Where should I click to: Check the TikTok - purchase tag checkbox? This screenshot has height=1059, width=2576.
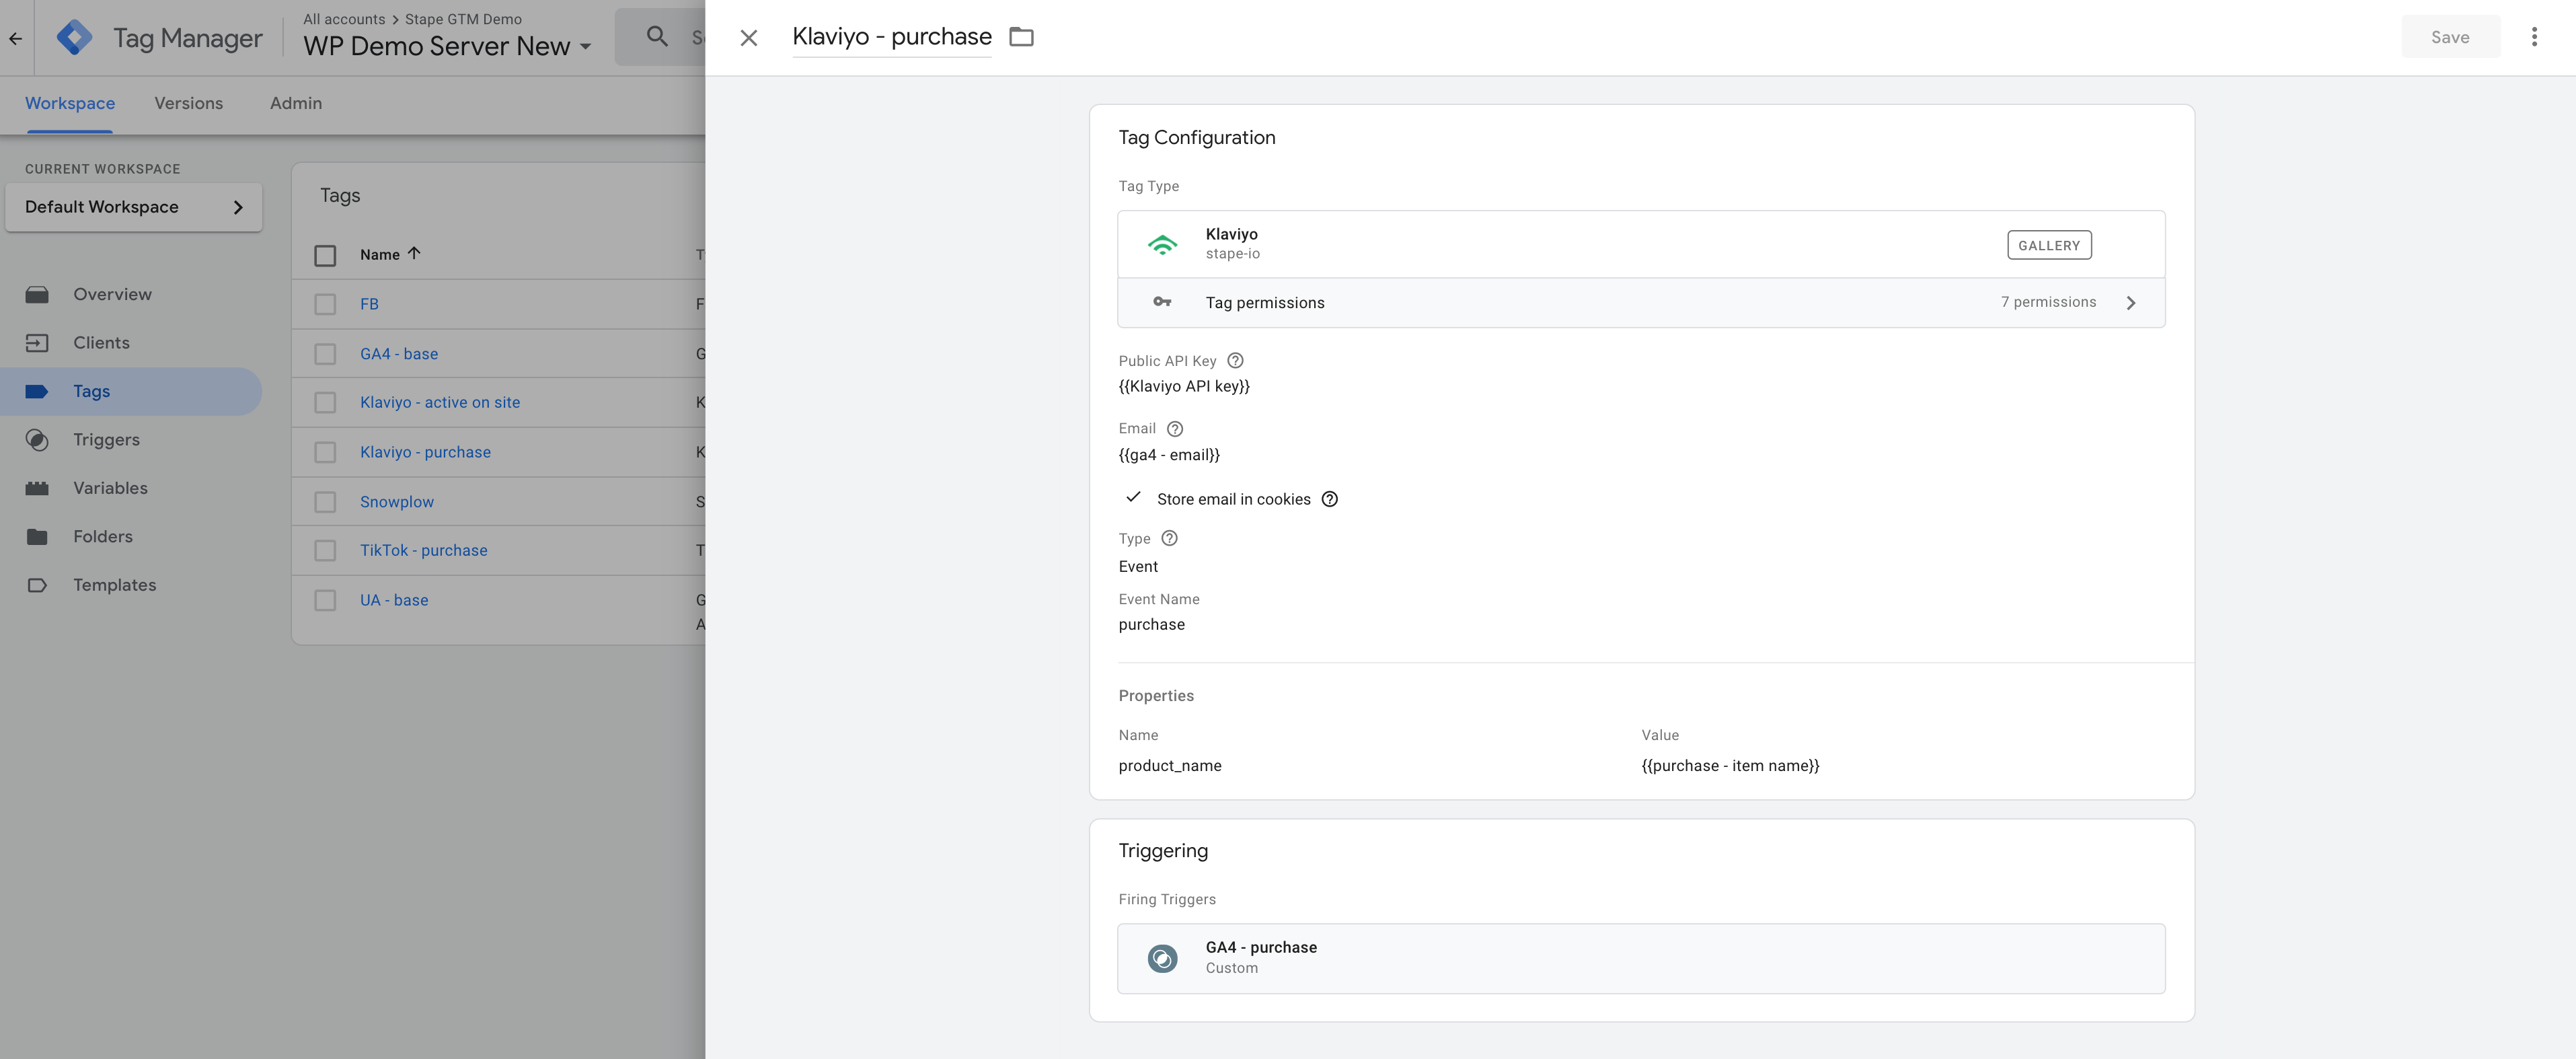pos(325,550)
